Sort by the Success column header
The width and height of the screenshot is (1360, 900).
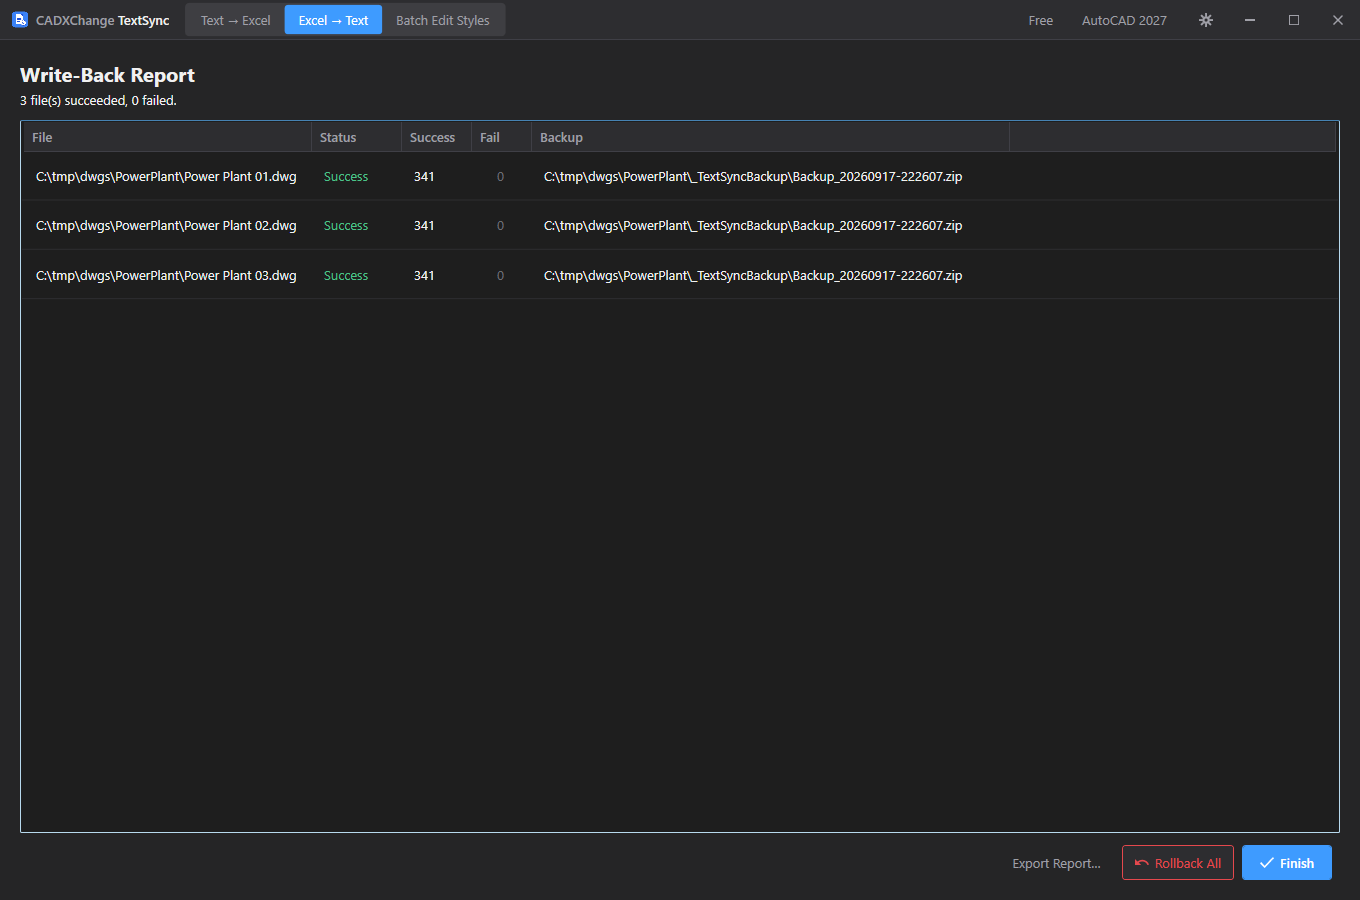pyautogui.click(x=437, y=137)
